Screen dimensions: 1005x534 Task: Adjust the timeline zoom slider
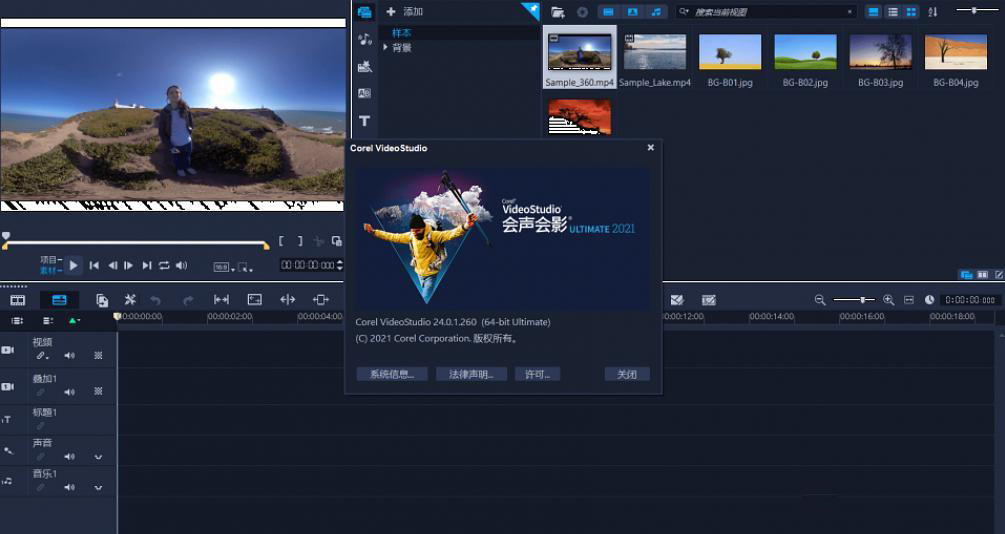(x=854, y=300)
